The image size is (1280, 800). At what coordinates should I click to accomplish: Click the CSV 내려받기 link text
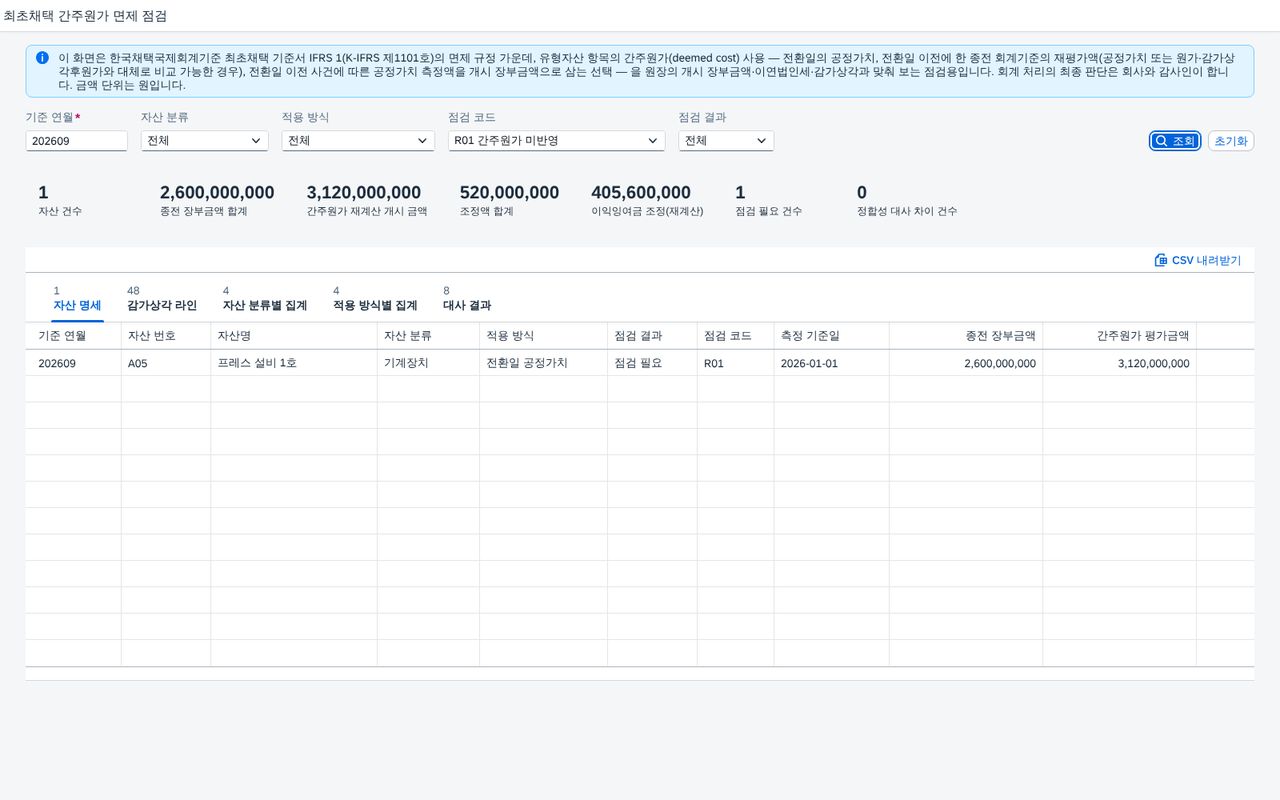pyautogui.click(x=1206, y=260)
